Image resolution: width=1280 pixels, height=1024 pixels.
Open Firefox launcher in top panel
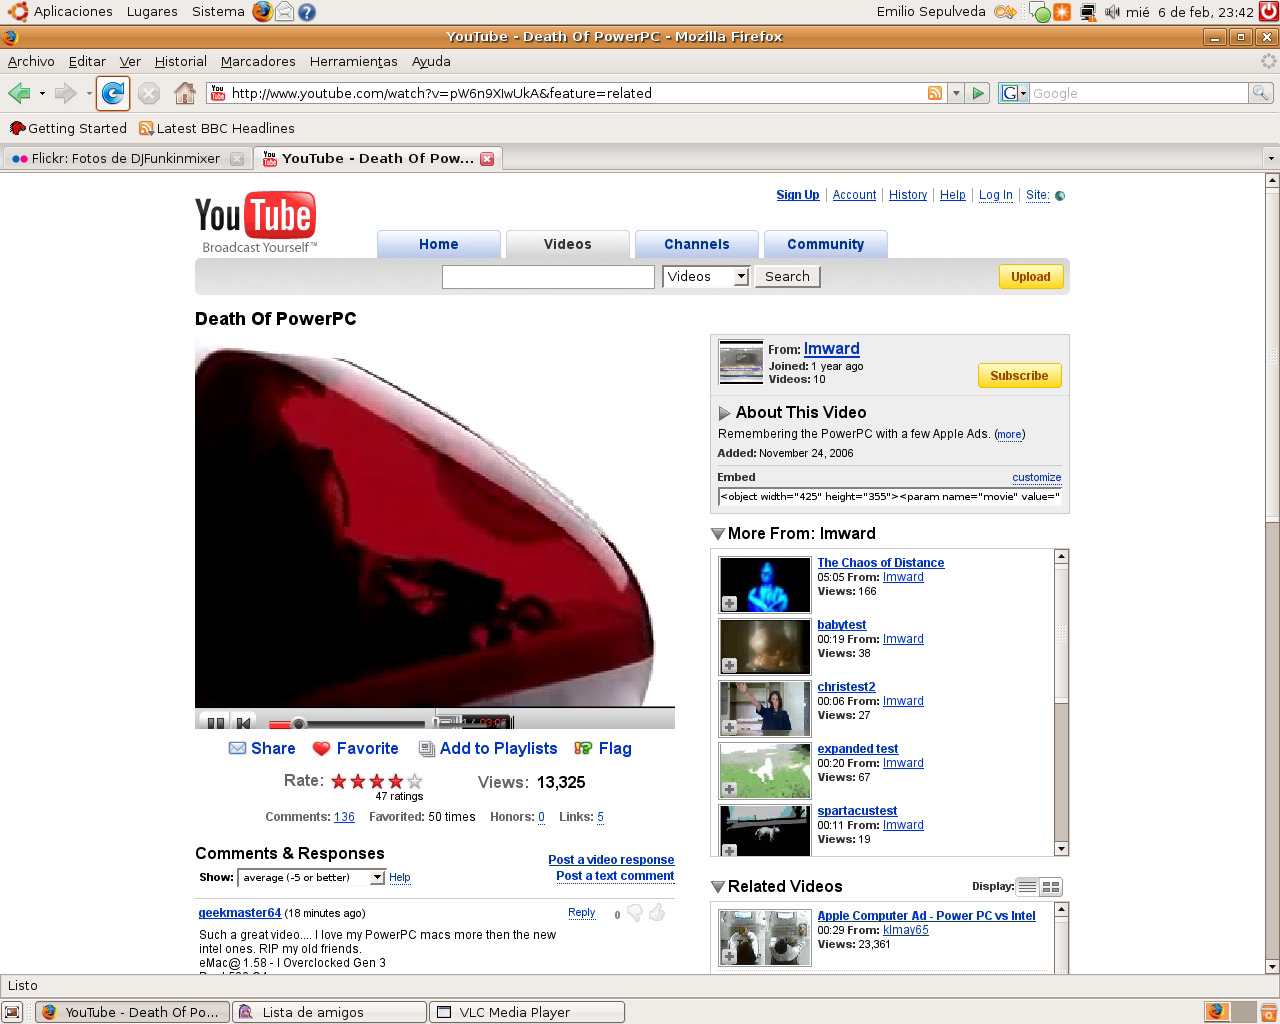(x=262, y=12)
